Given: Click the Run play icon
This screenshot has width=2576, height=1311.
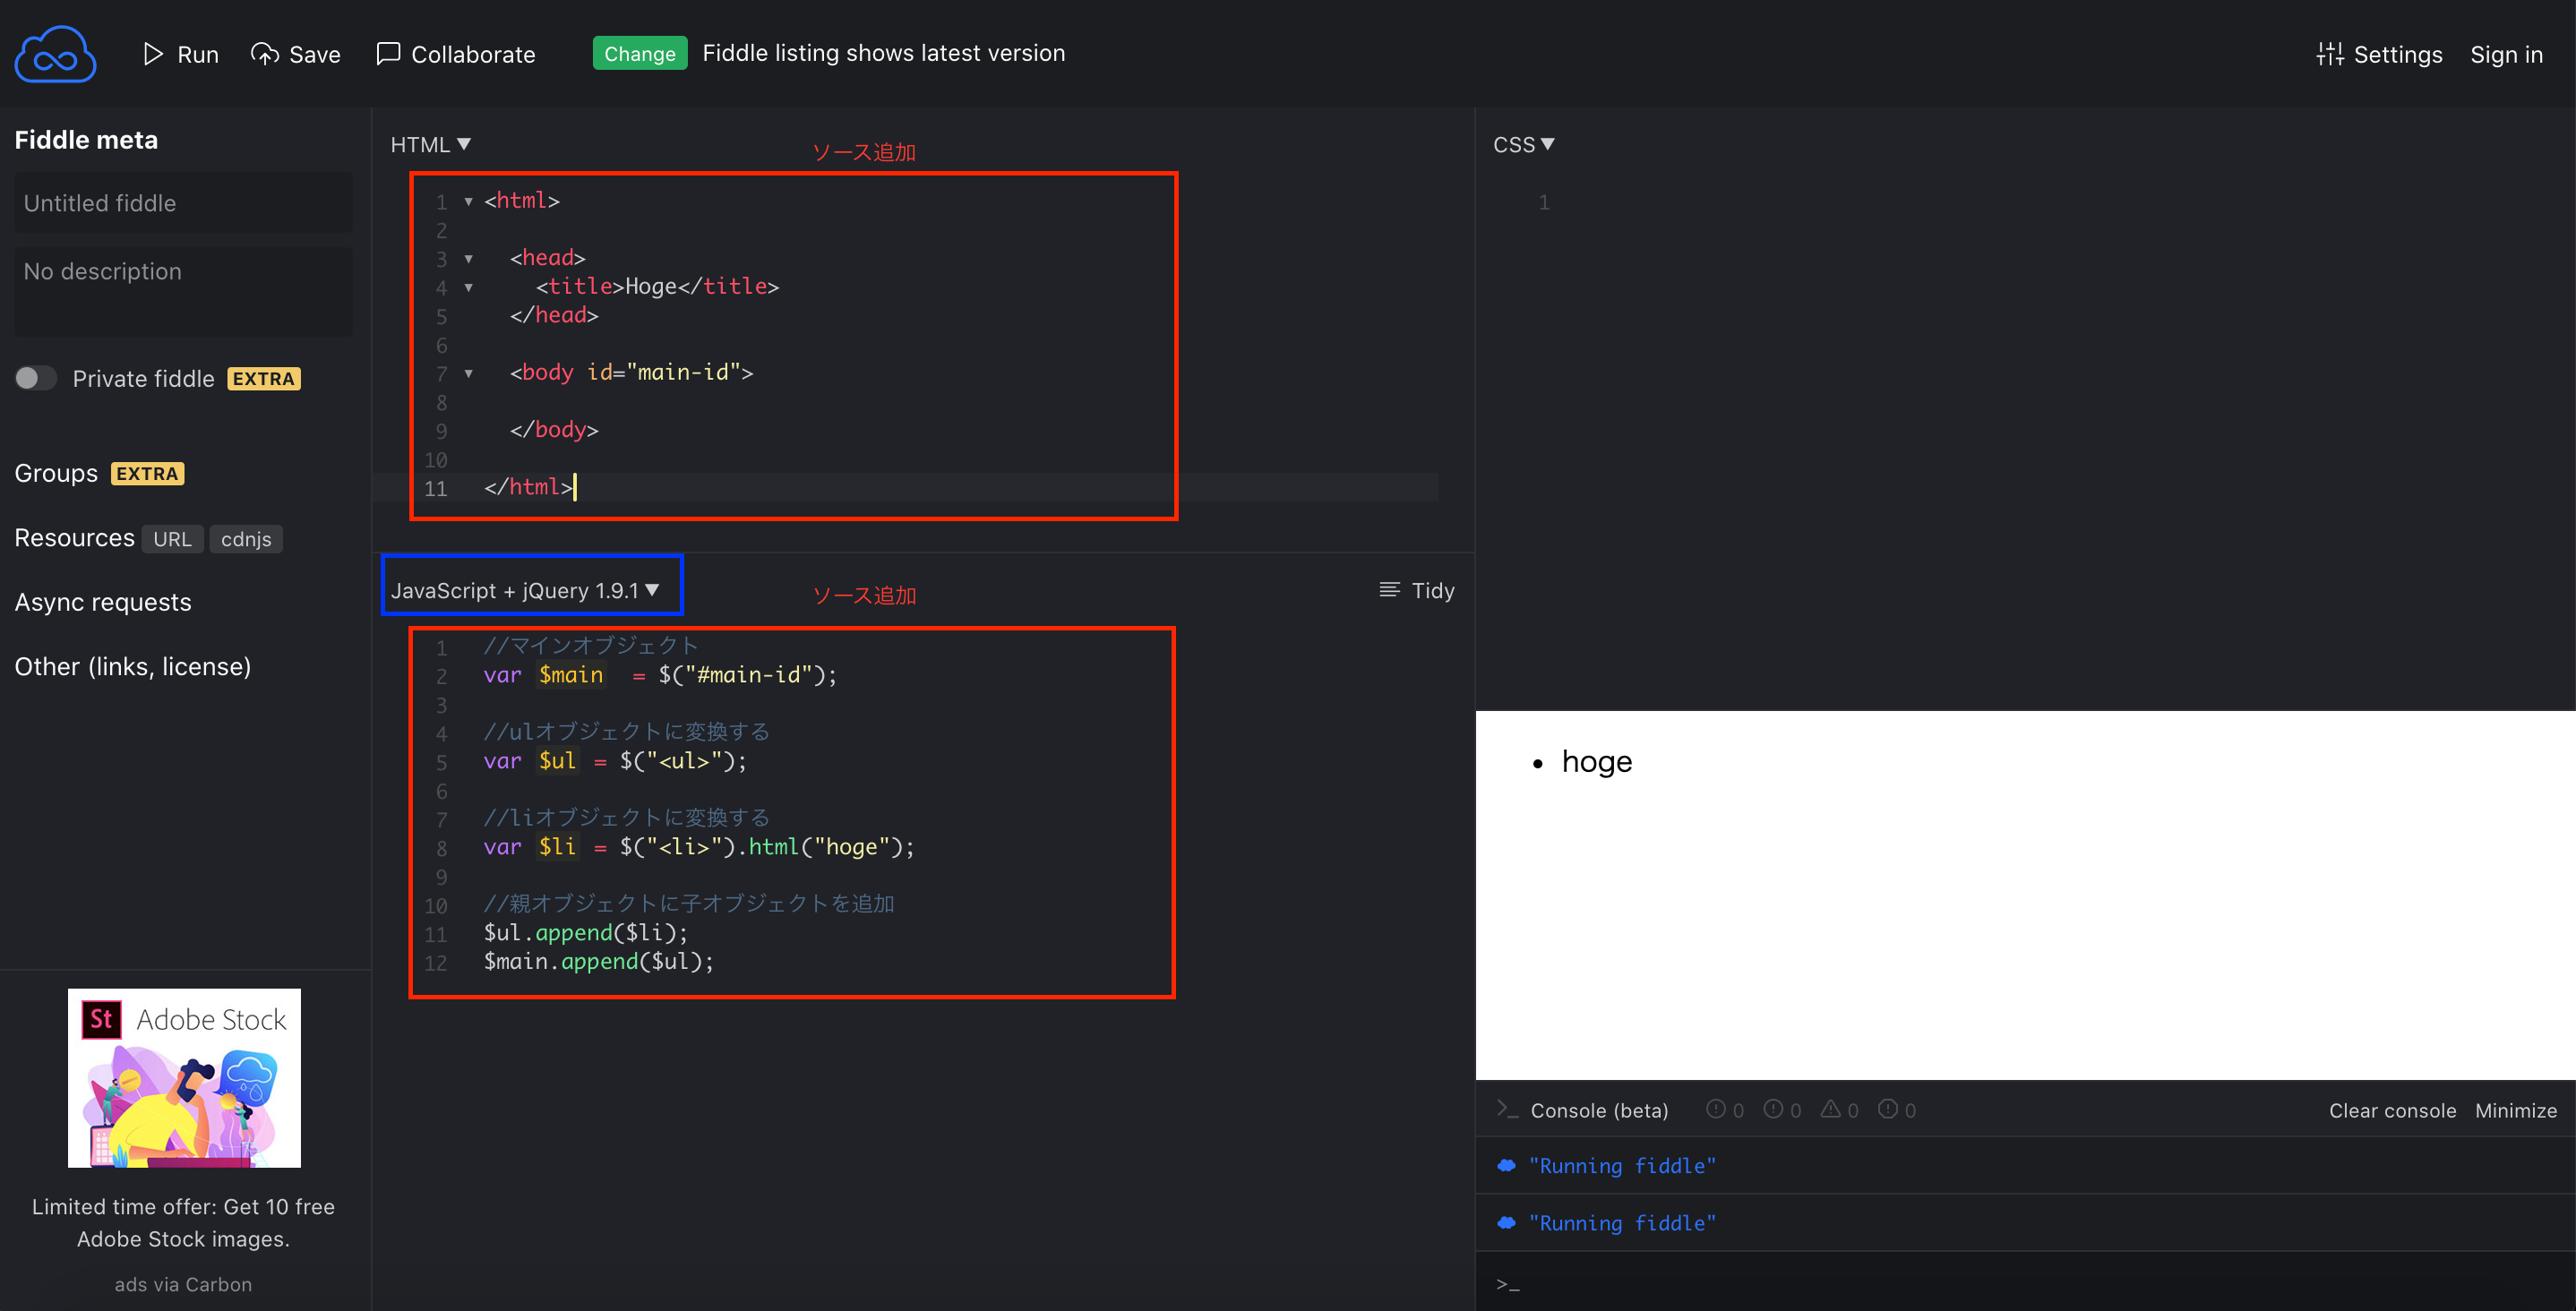Looking at the screenshot, I should [152, 54].
